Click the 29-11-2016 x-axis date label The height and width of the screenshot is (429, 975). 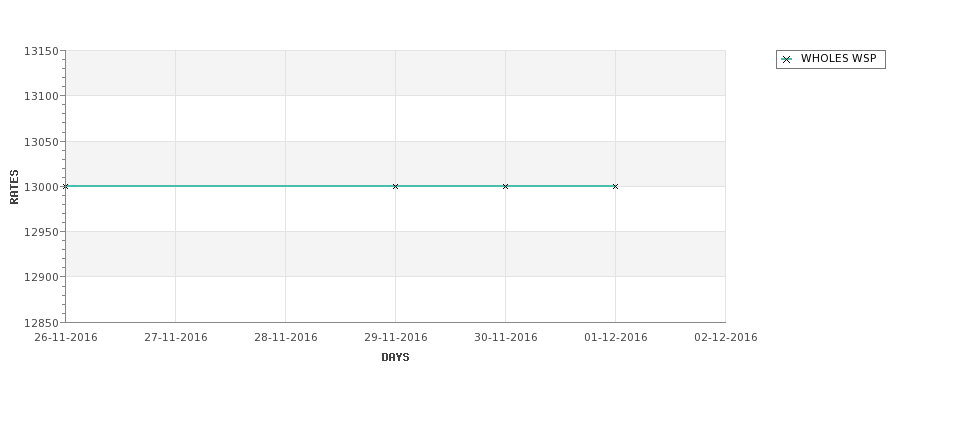pos(395,338)
